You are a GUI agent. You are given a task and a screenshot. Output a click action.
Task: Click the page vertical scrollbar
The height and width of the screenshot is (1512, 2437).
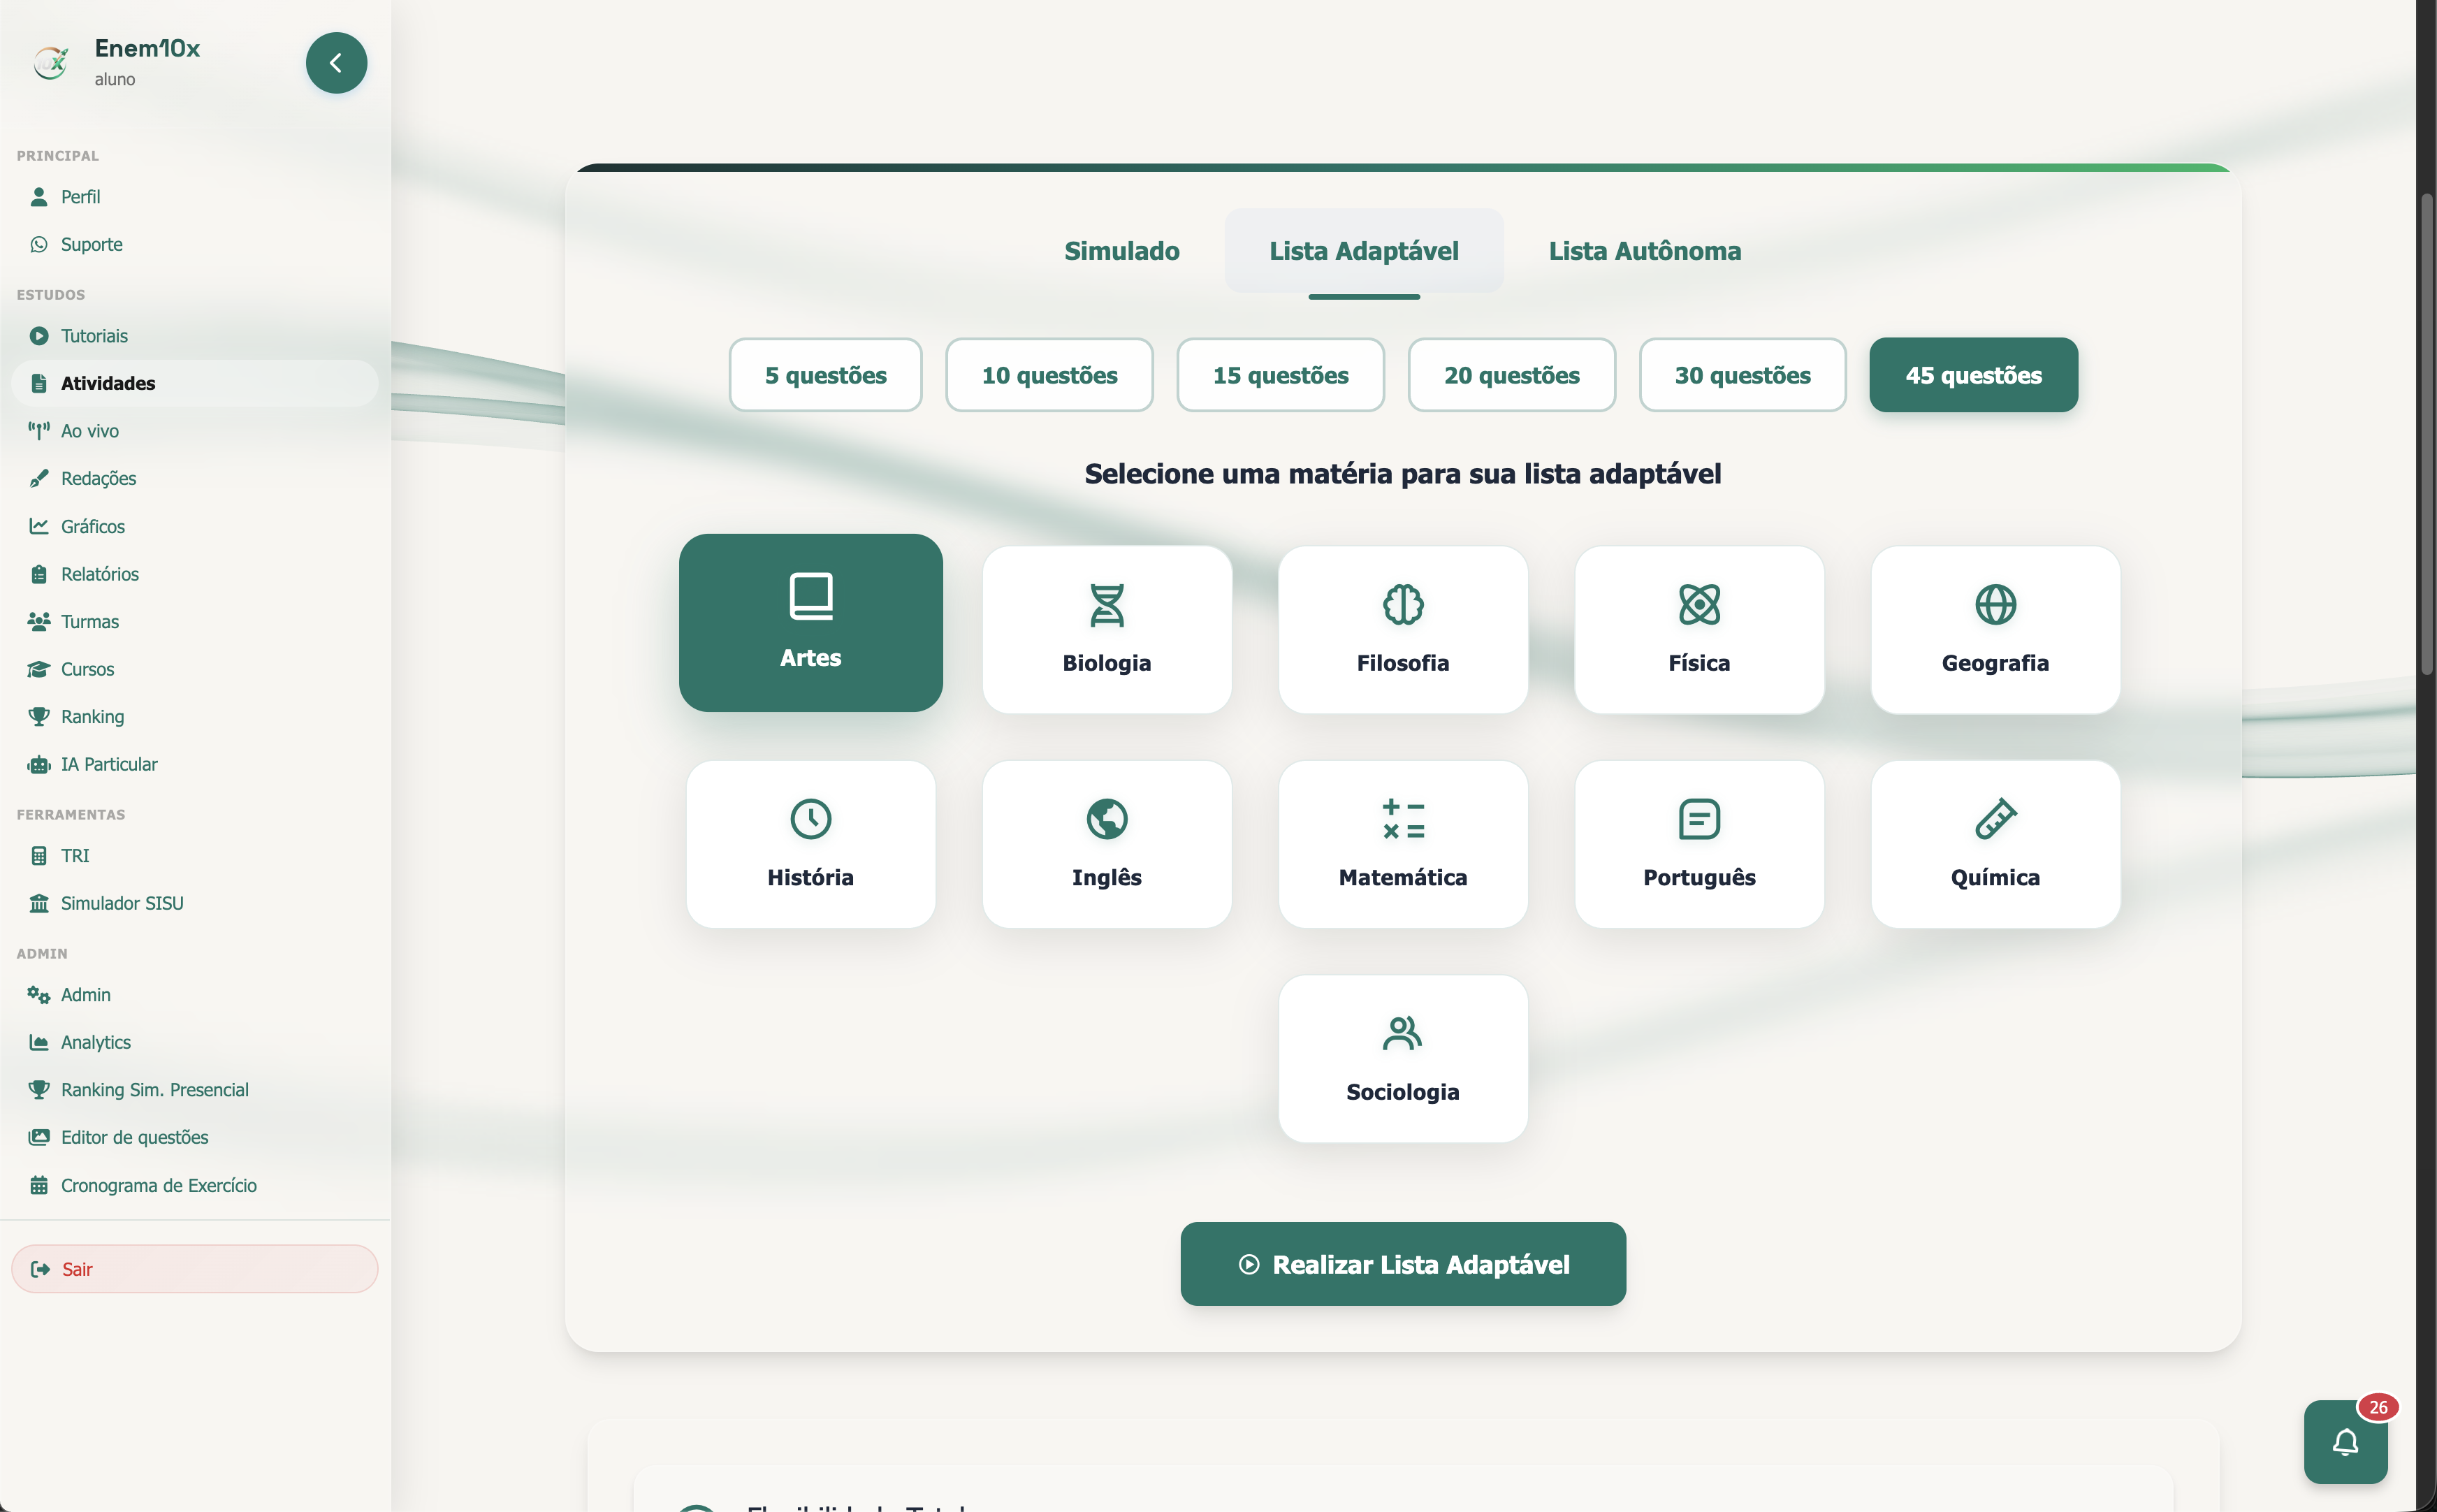click(x=2426, y=435)
